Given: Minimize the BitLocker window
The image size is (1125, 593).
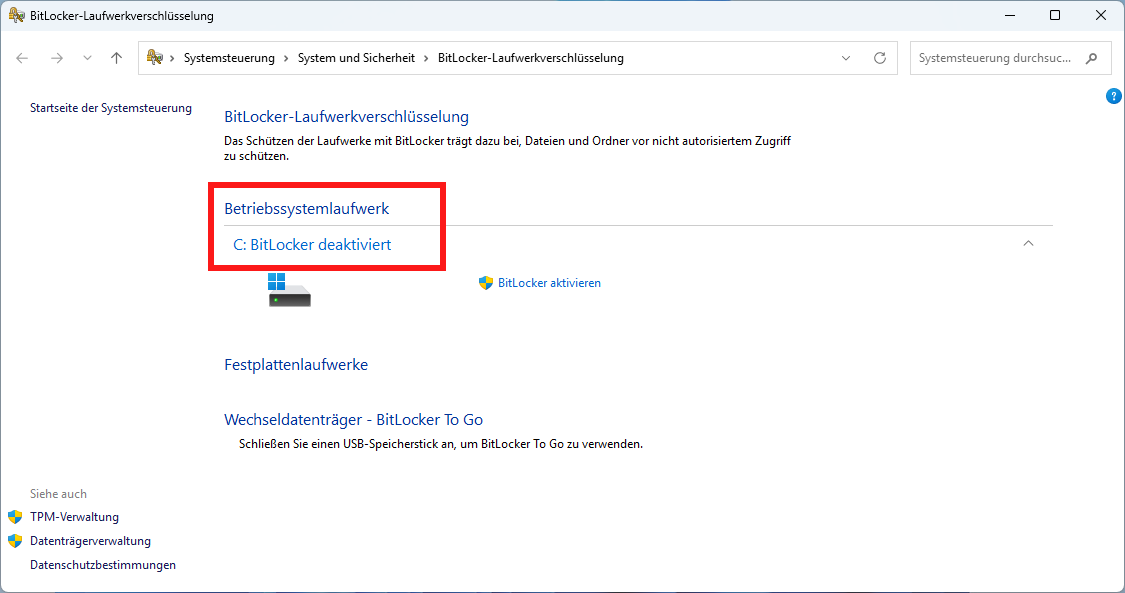Looking at the screenshot, I should click(x=1009, y=15).
